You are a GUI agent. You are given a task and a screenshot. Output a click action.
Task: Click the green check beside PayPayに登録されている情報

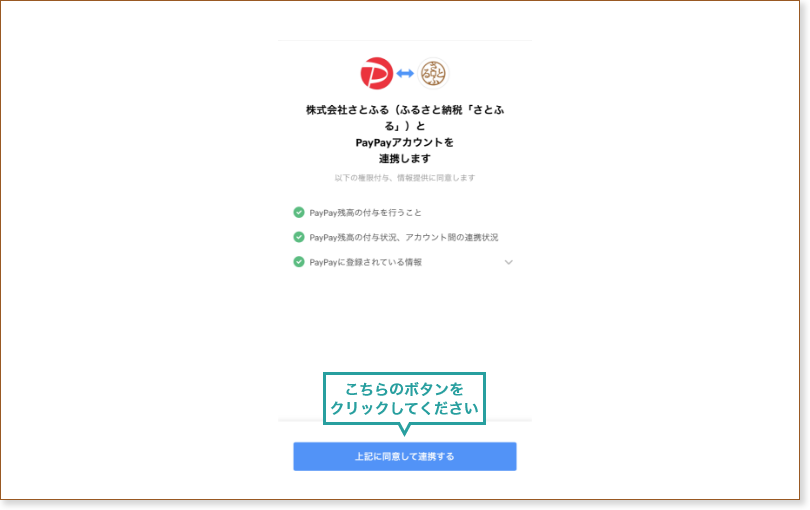tap(299, 262)
